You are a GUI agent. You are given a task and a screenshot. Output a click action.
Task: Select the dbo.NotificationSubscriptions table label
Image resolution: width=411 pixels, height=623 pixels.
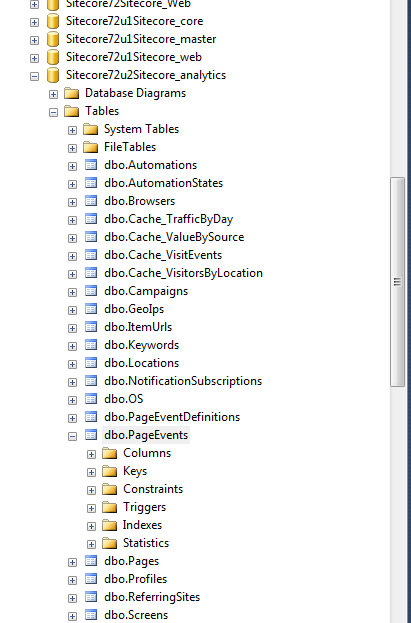click(x=183, y=381)
